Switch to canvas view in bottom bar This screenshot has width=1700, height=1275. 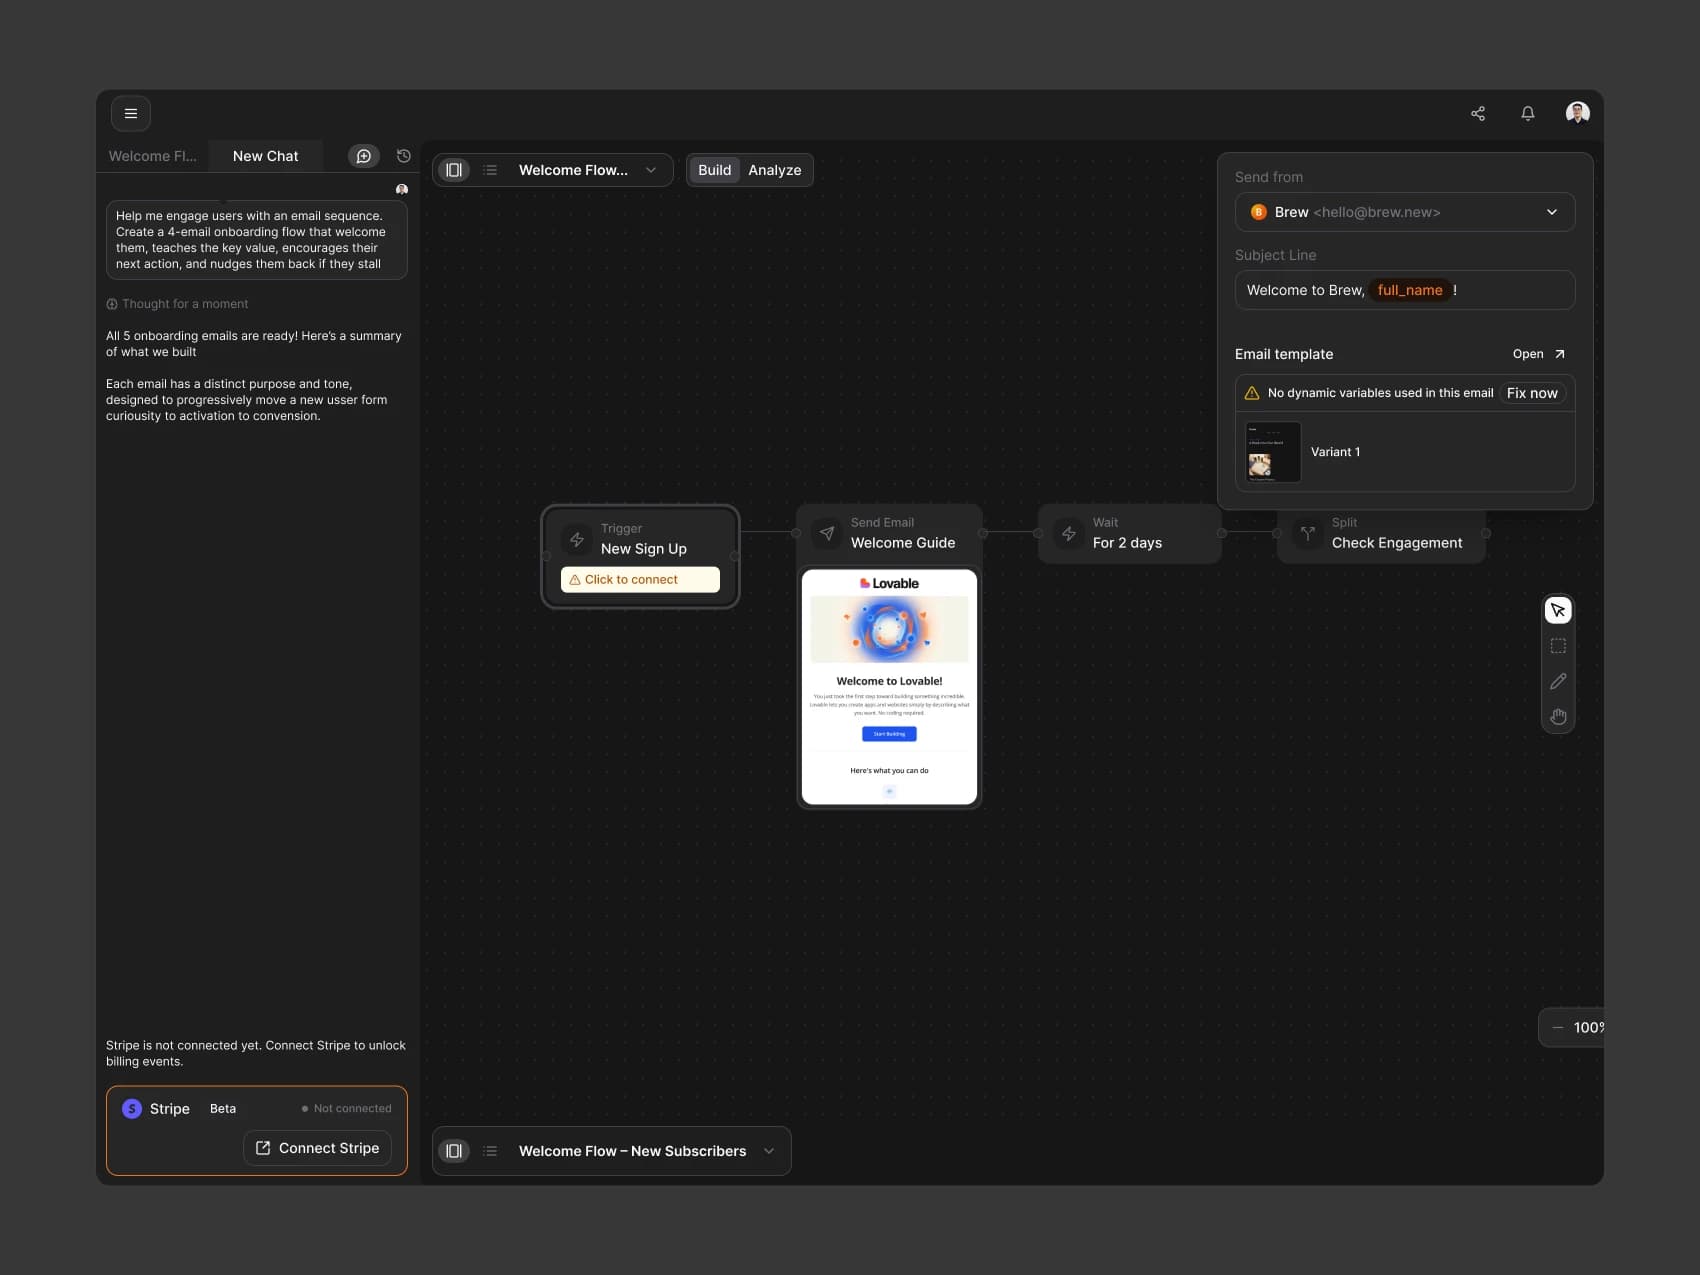454,1151
